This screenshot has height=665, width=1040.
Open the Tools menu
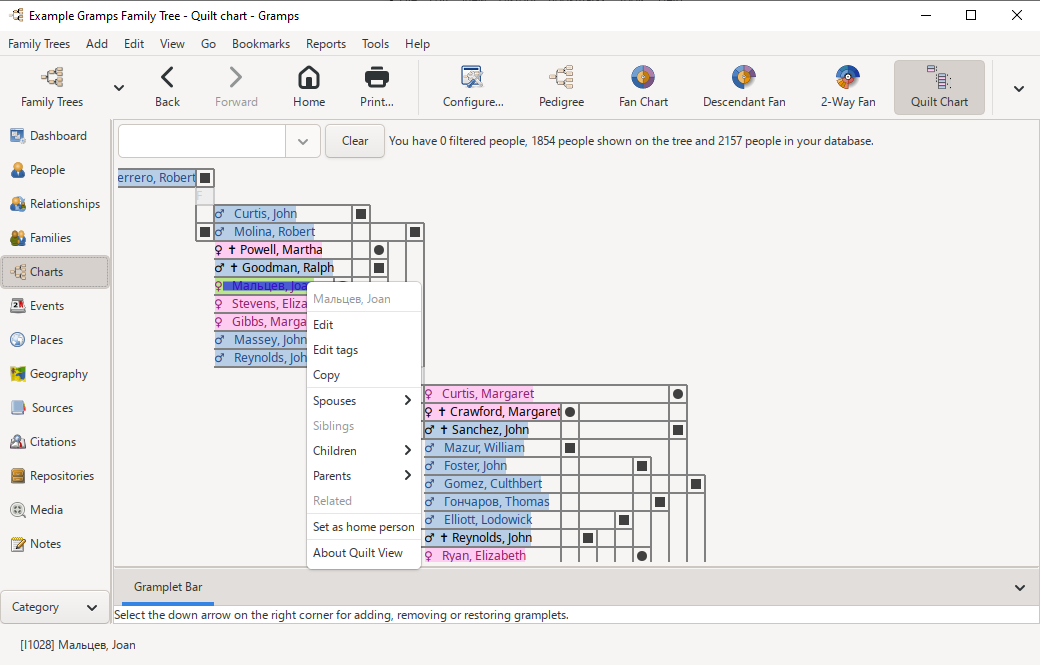pyautogui.click(x=375, y=44)
